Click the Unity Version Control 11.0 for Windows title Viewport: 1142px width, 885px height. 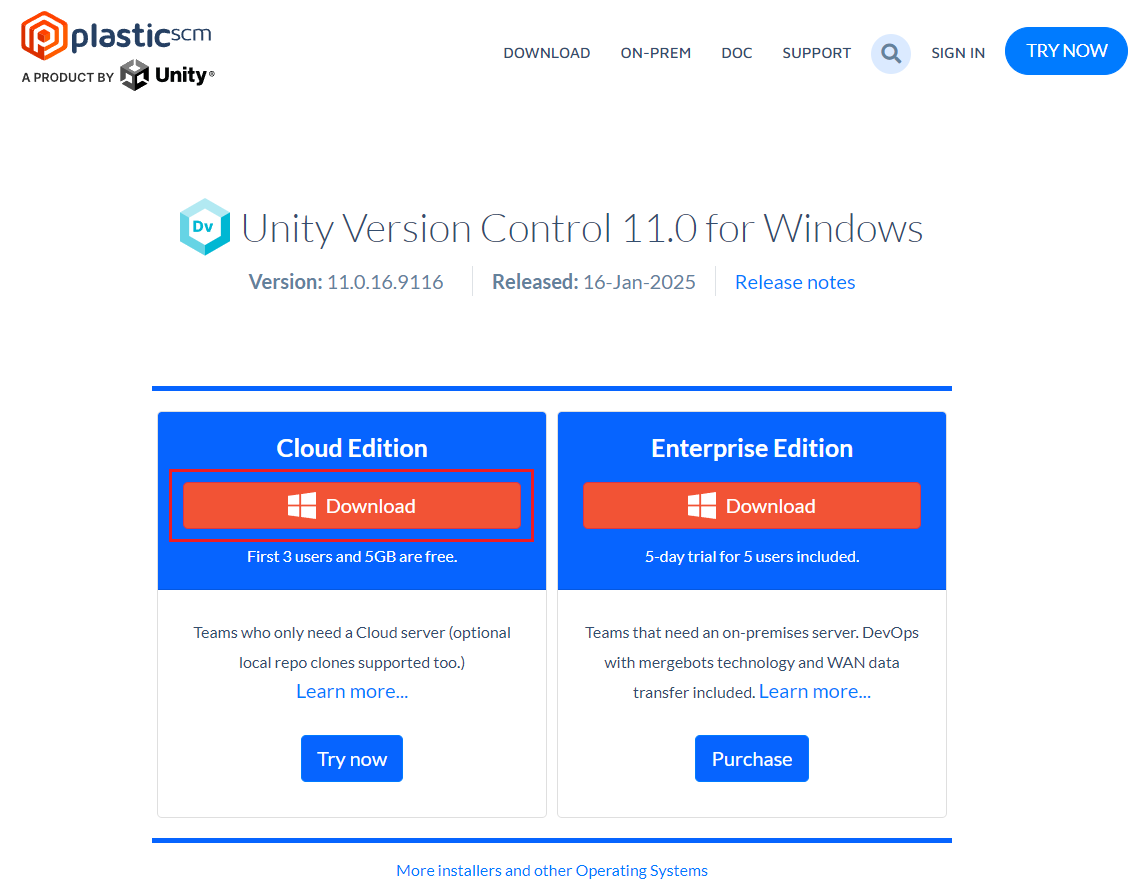tap(582, 229)
